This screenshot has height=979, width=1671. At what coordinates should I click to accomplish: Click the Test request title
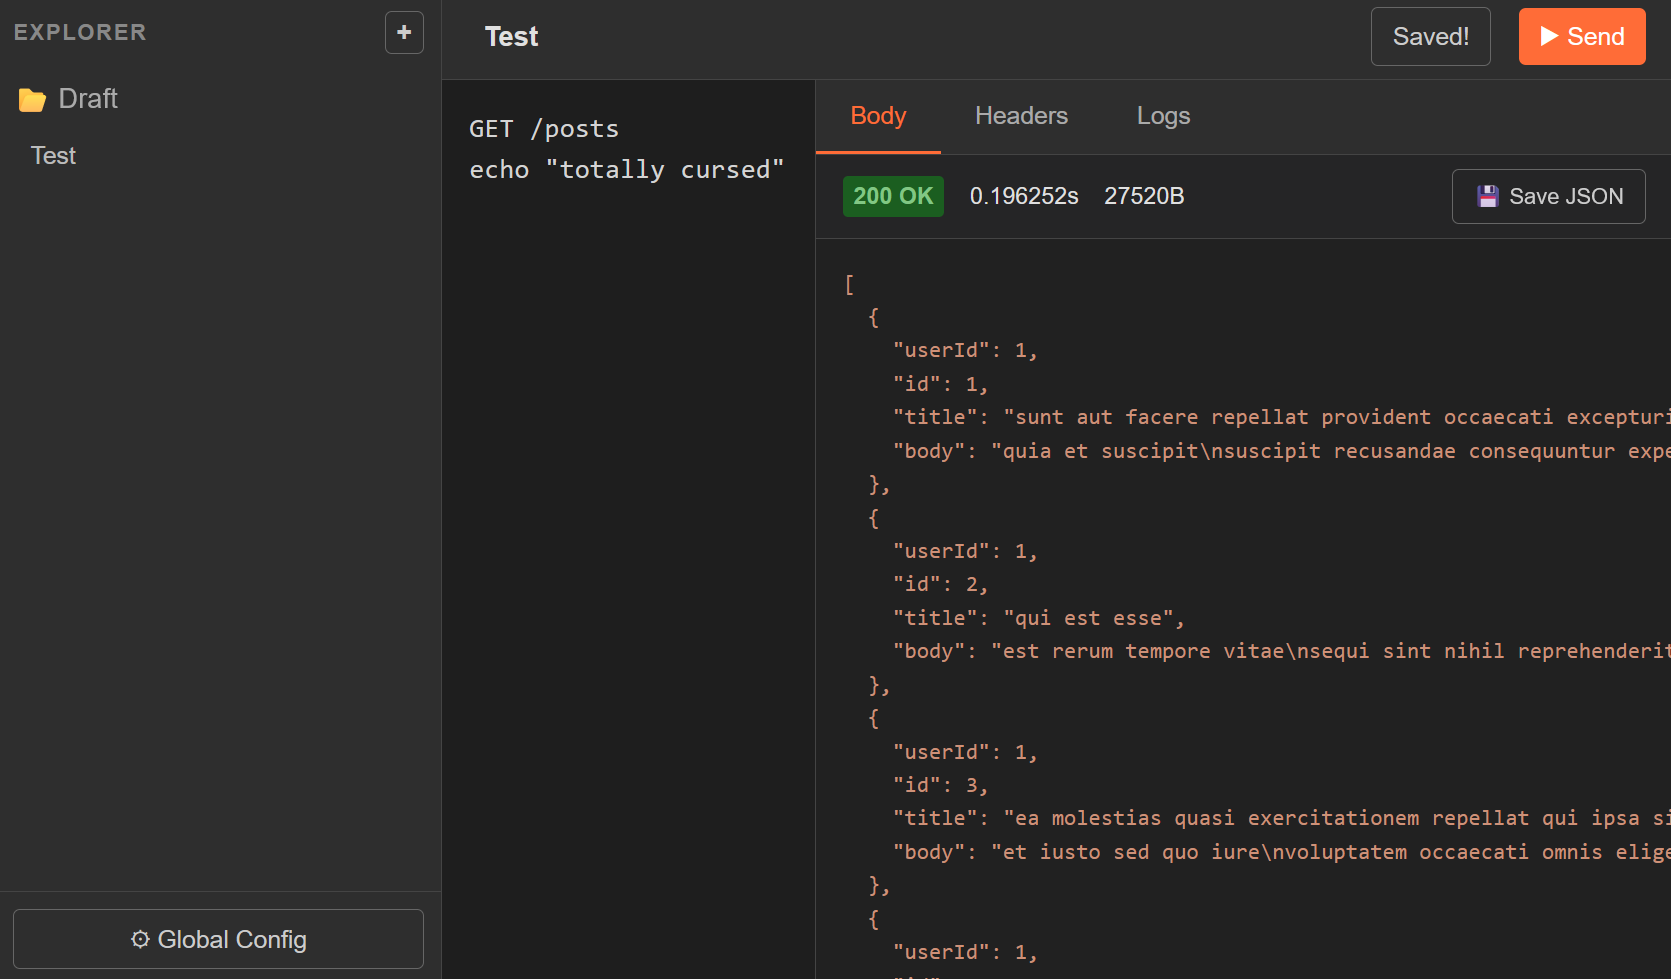[511, 37]
